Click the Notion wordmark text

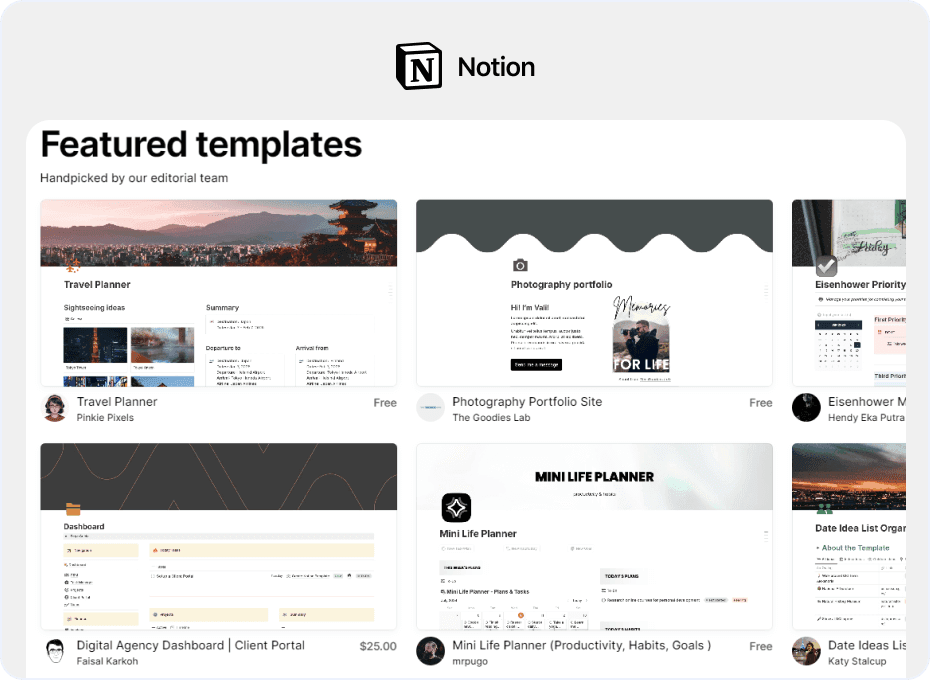(496, 67)
